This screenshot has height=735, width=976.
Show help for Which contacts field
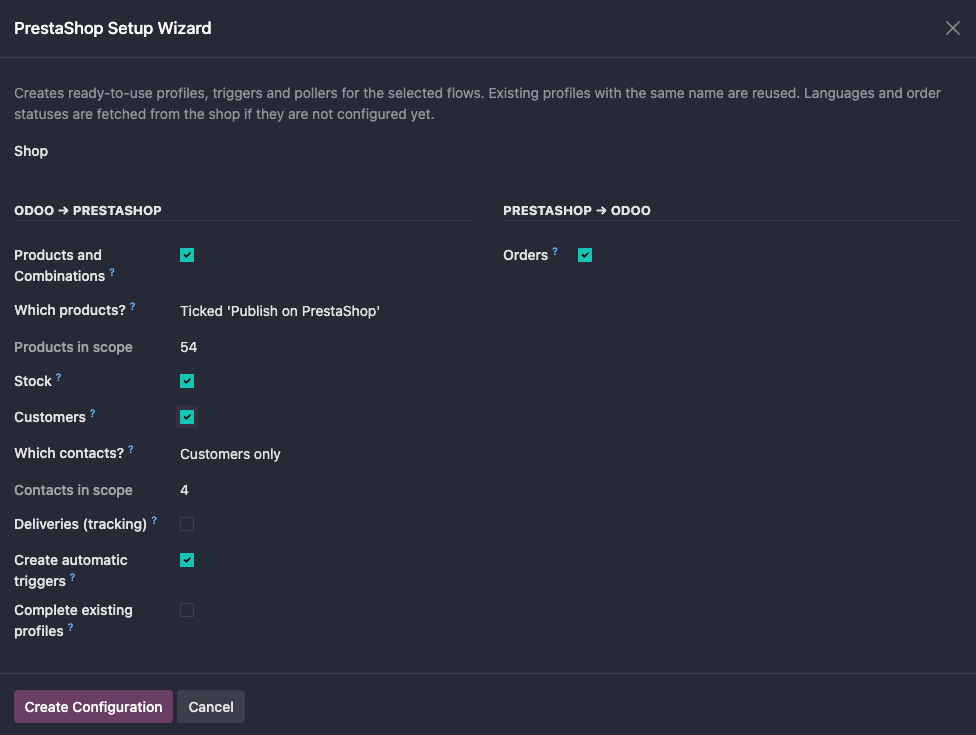click(131, 449)
